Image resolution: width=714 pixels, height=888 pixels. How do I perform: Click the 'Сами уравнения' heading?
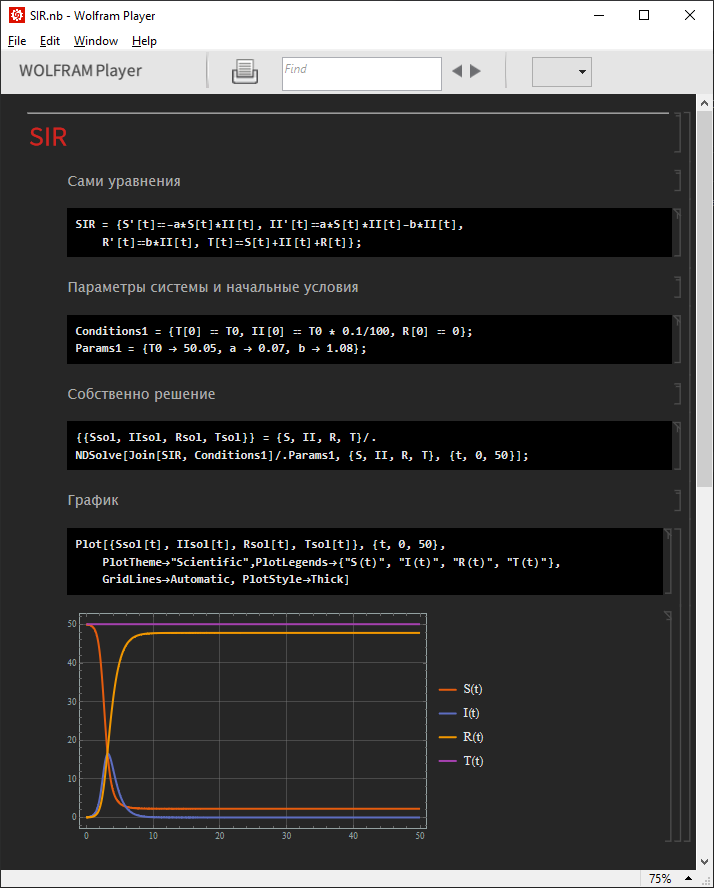[124, 181]
